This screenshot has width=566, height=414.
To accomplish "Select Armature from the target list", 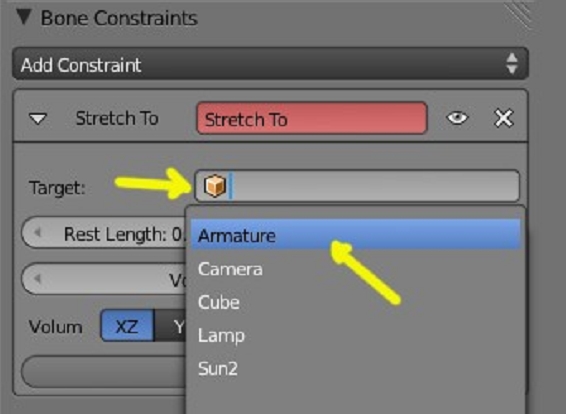I will point(356,235).
